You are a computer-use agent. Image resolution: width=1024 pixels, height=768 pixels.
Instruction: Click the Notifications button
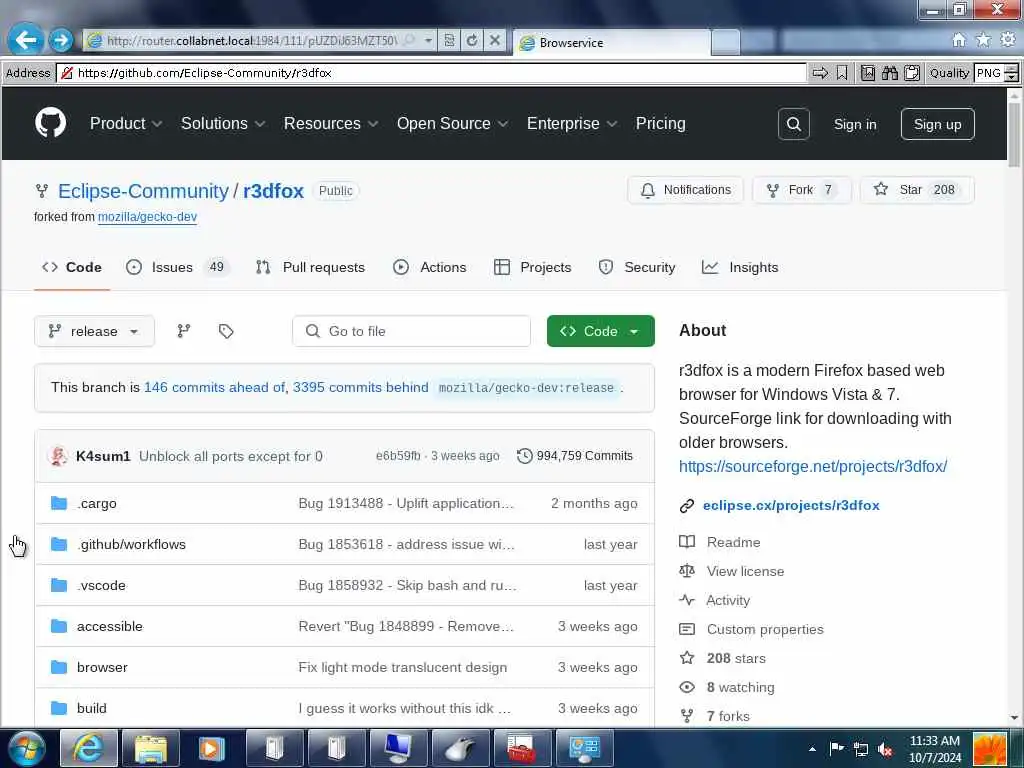[x=685, y=190]
